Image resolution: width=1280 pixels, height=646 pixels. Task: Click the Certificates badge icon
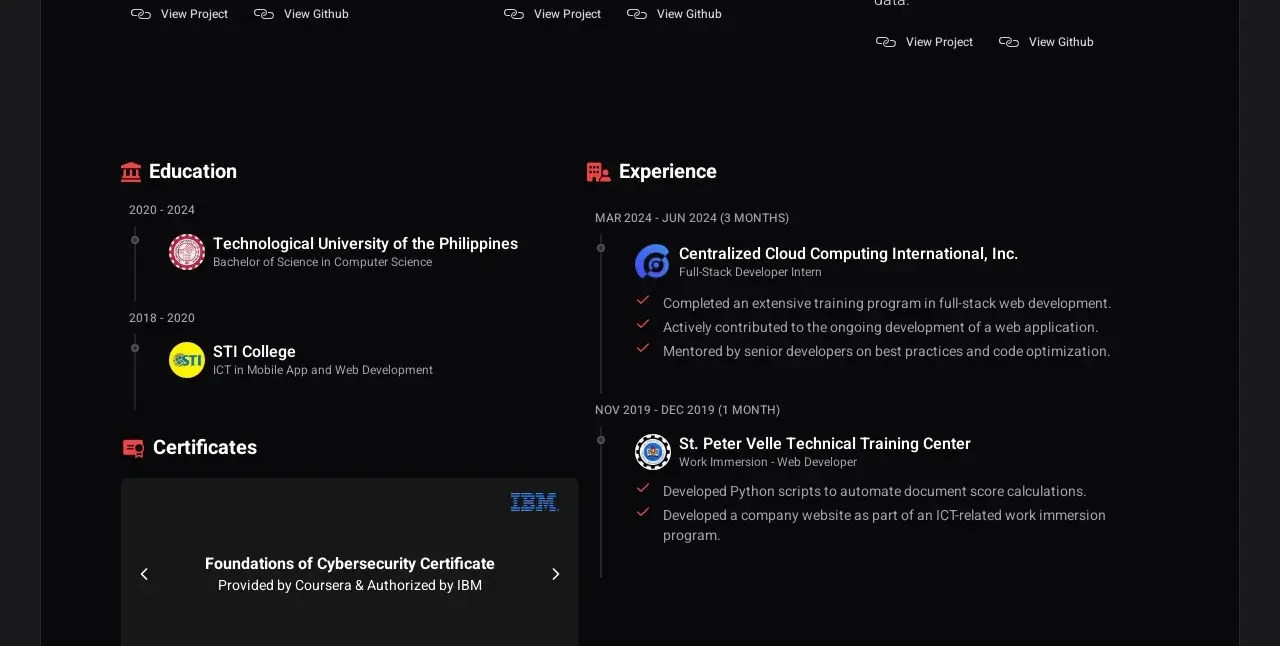pyautogui.click(x=133, y=448)
